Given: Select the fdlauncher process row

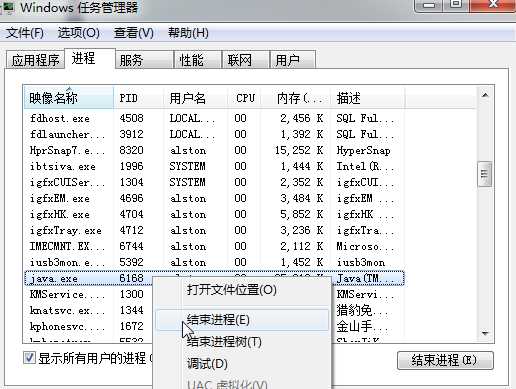Looking at the screenshot, I should [x=214, y=134].
